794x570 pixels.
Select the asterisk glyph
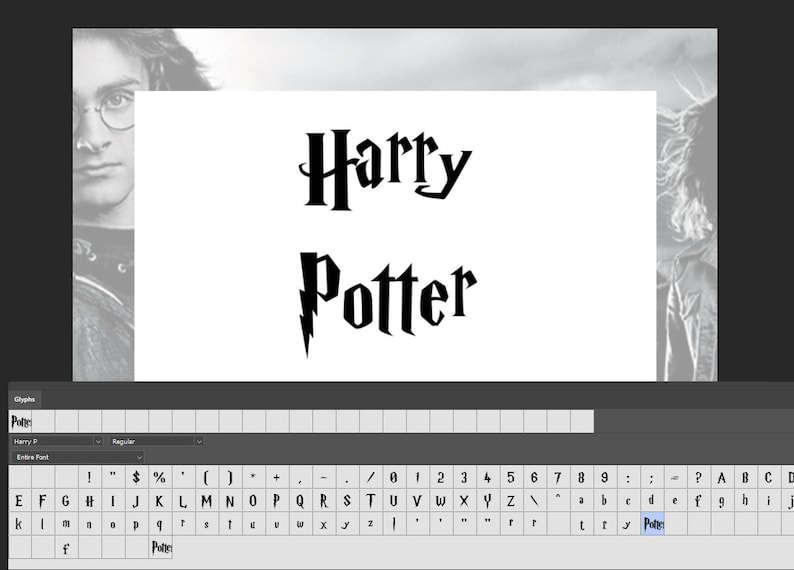tap(253, 477)
